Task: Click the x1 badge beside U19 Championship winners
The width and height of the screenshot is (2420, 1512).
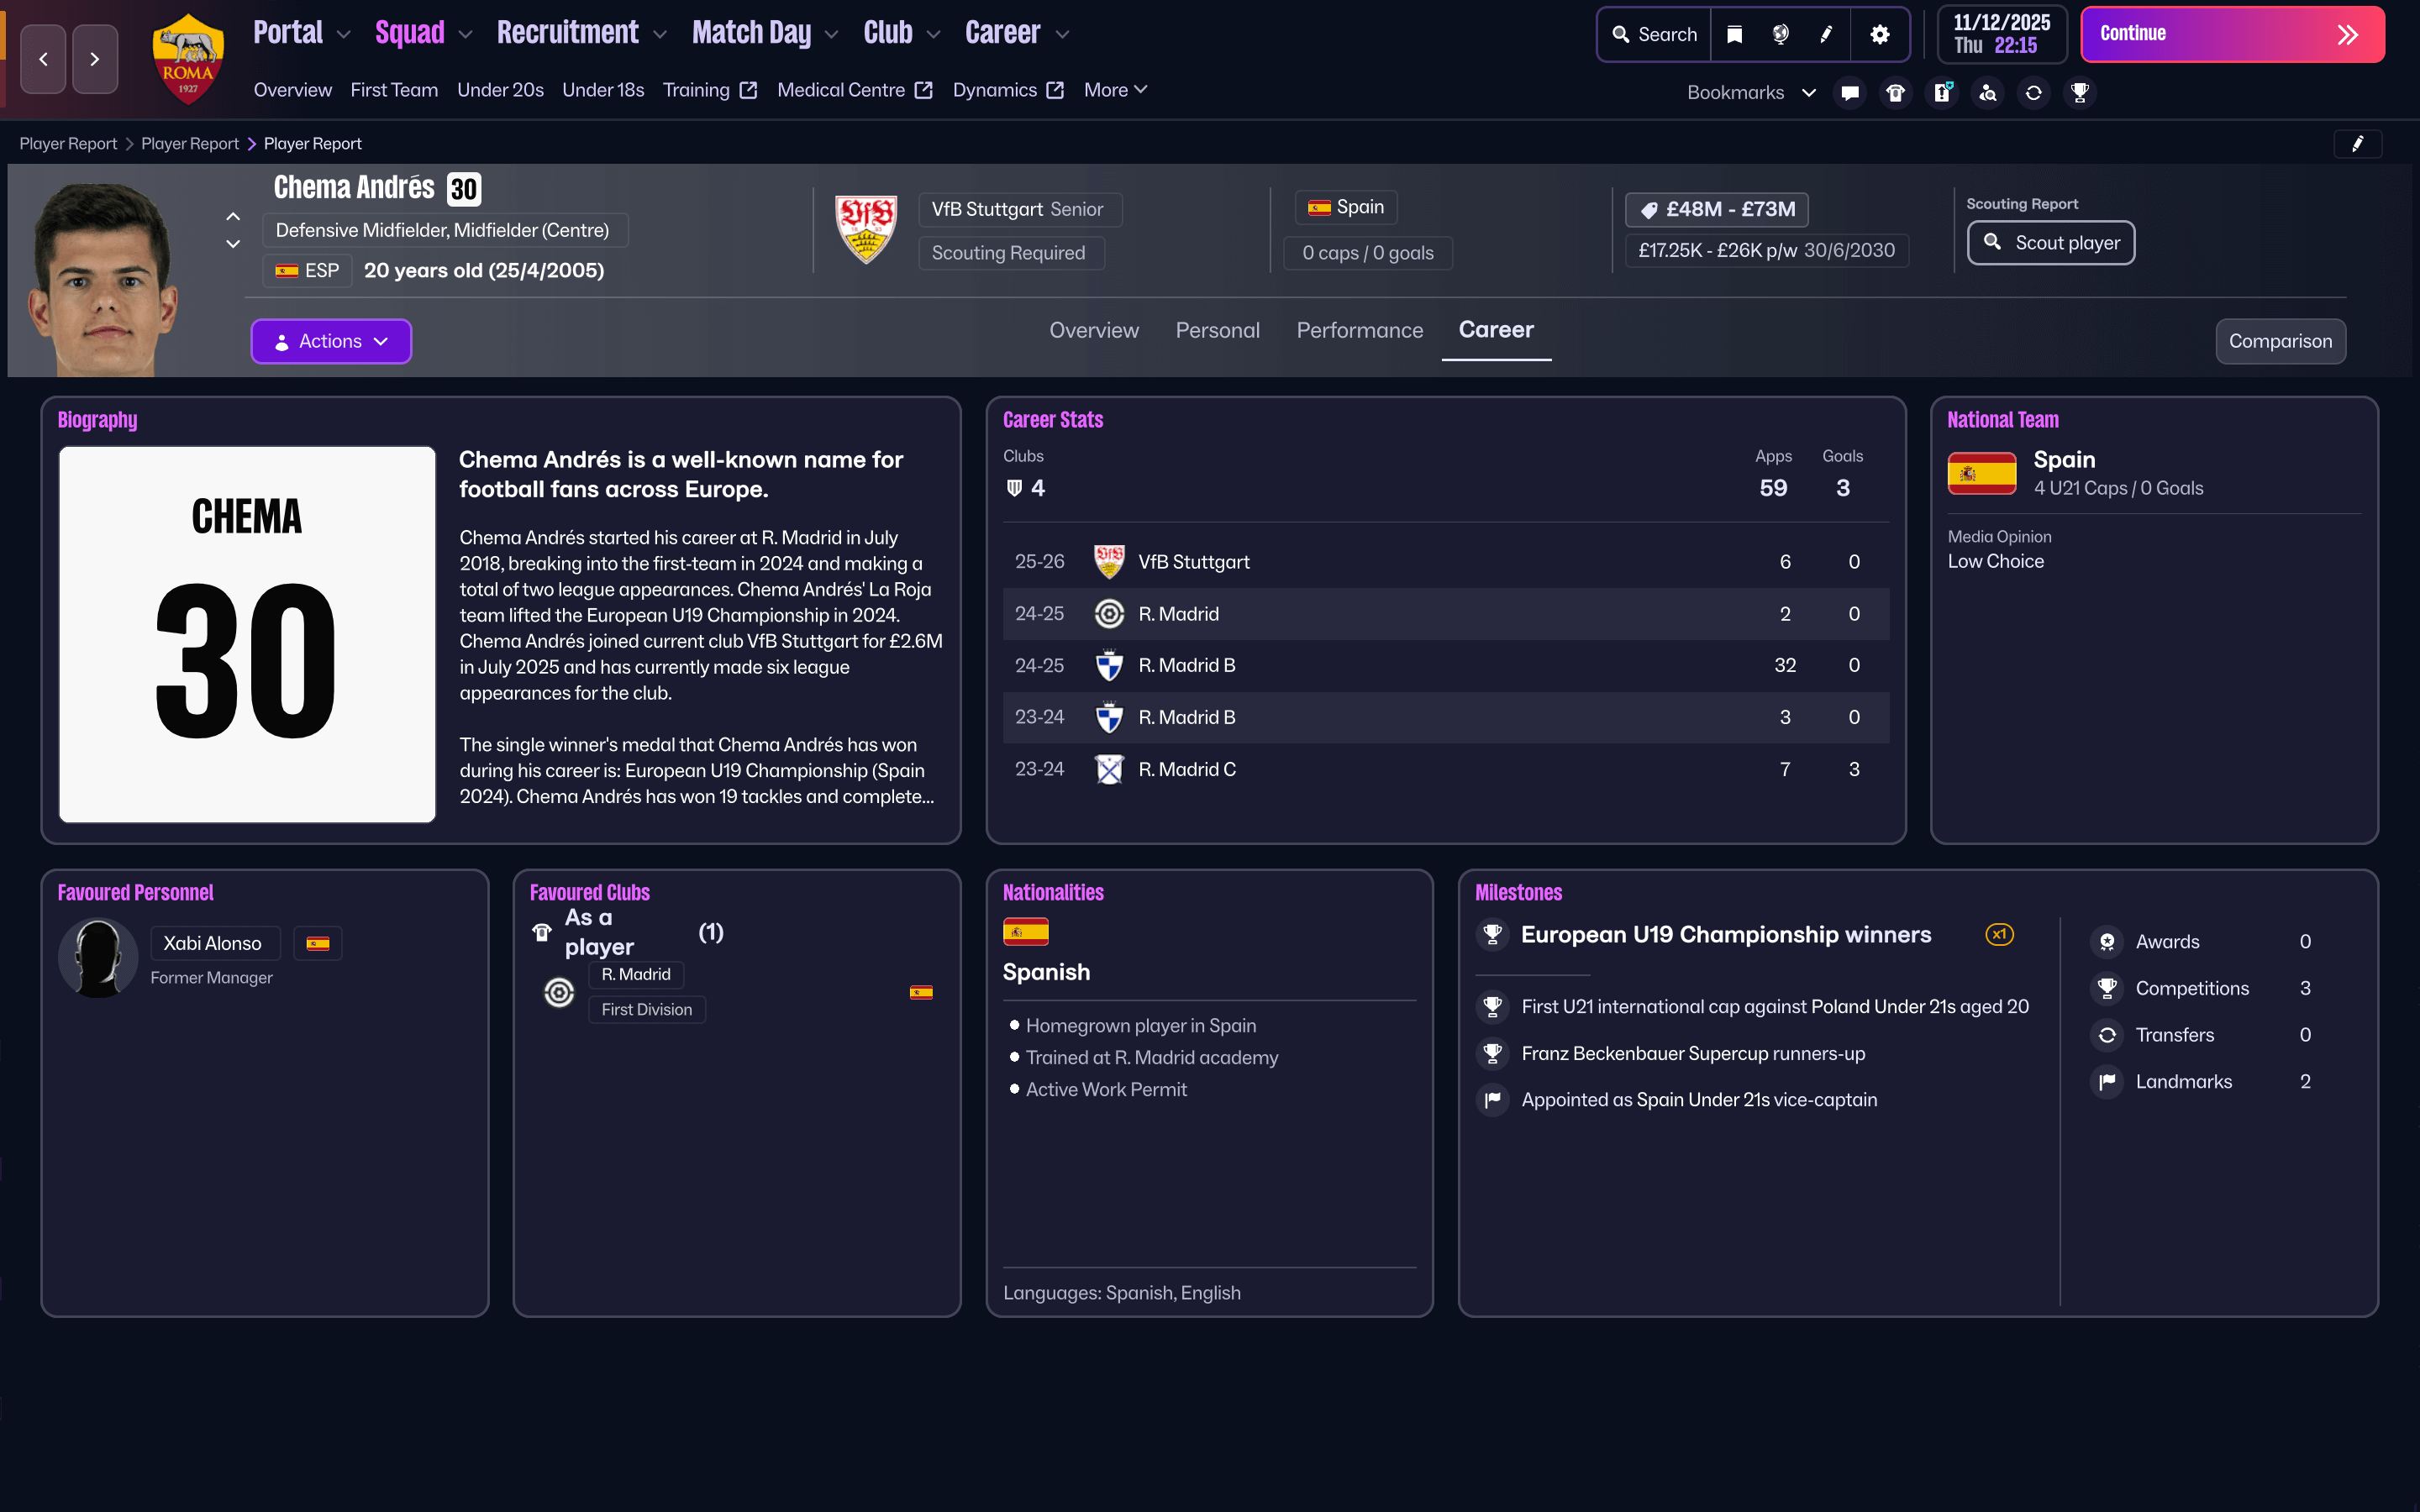Action: click(x=1999, y=934)
